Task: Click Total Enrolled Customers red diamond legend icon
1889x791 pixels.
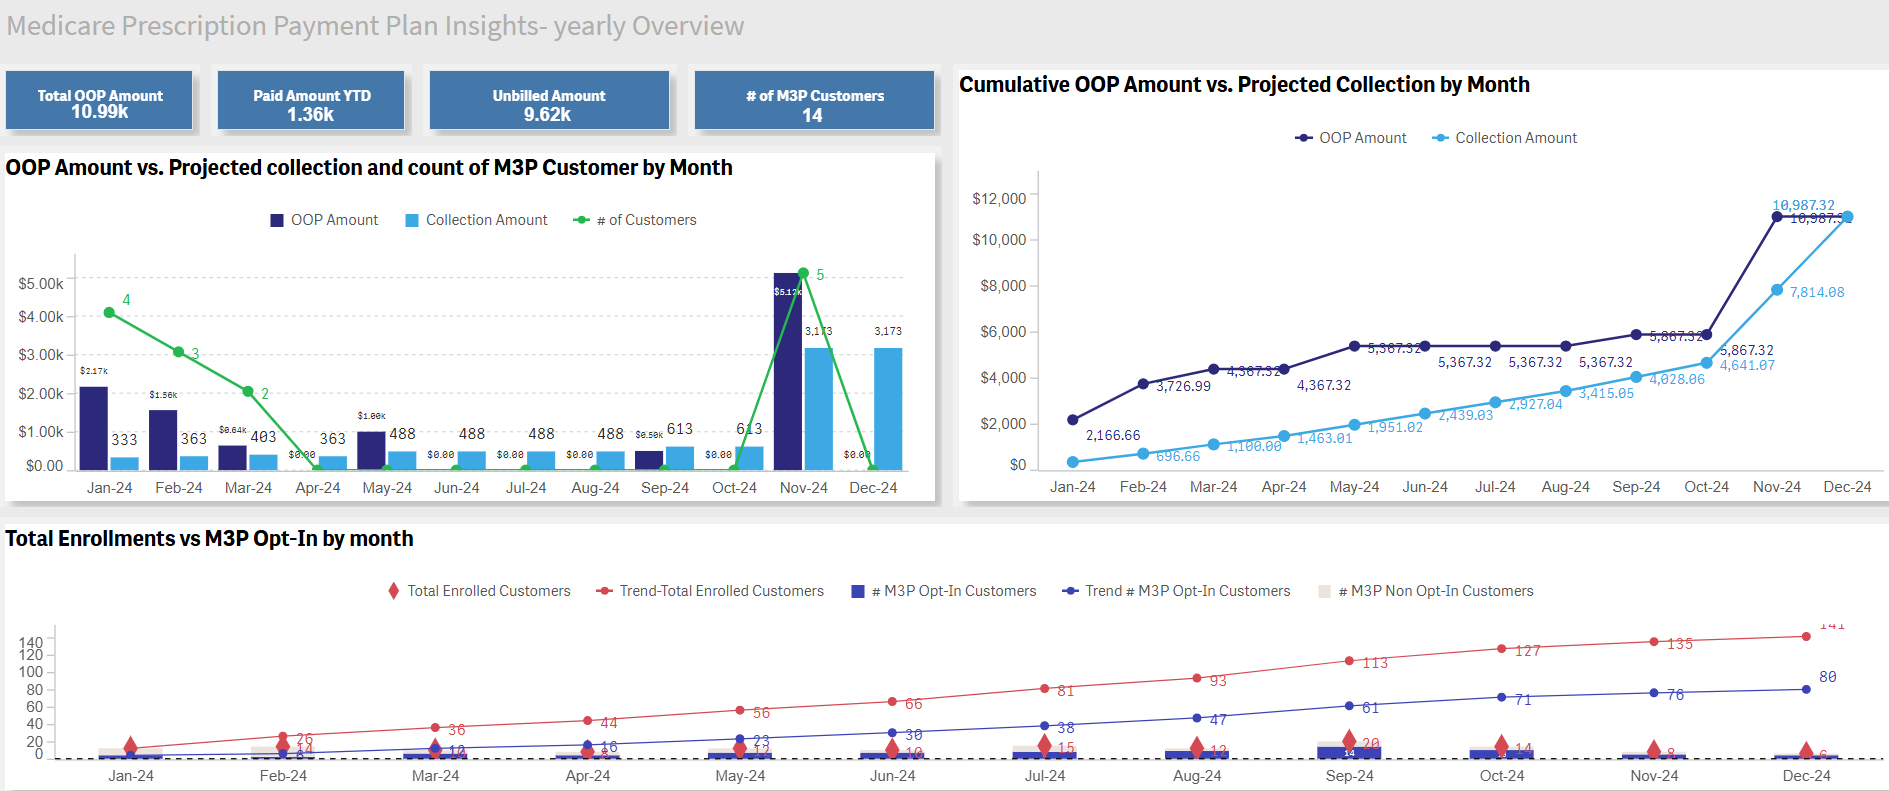Action: tap(394, 591)
